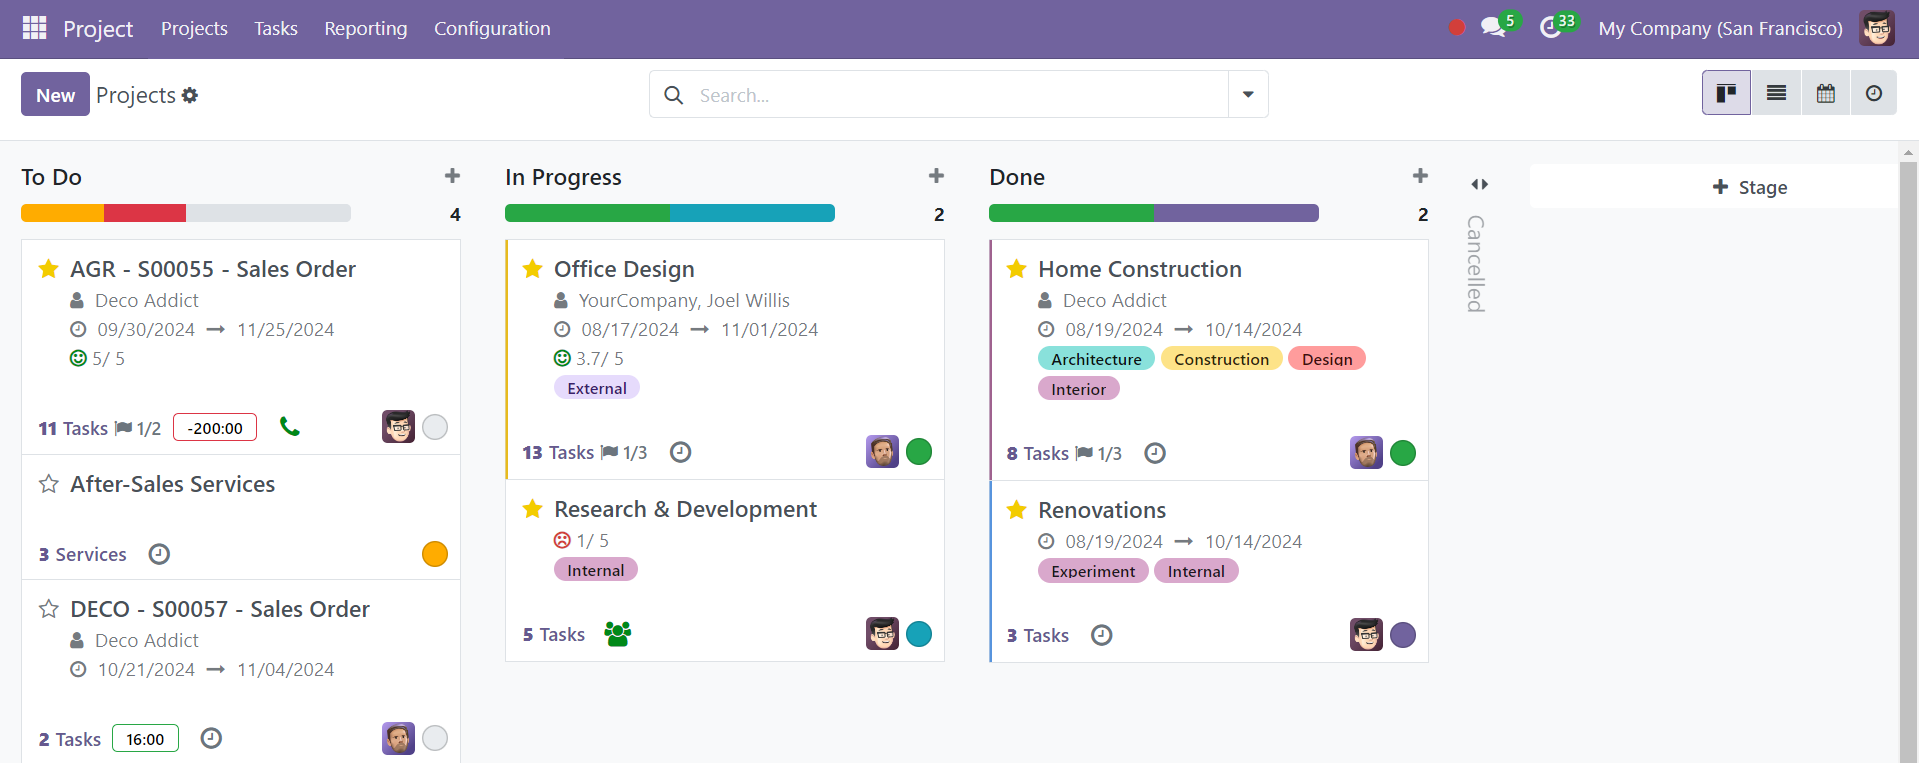
Task: Open the search options dropdown arrow
Action: (1248, 94)
